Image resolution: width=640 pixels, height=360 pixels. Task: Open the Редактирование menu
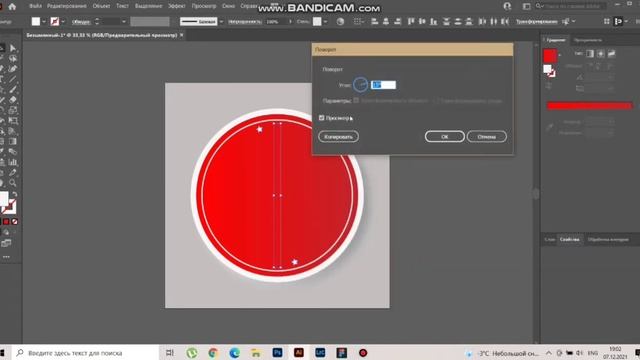(67, 6)
